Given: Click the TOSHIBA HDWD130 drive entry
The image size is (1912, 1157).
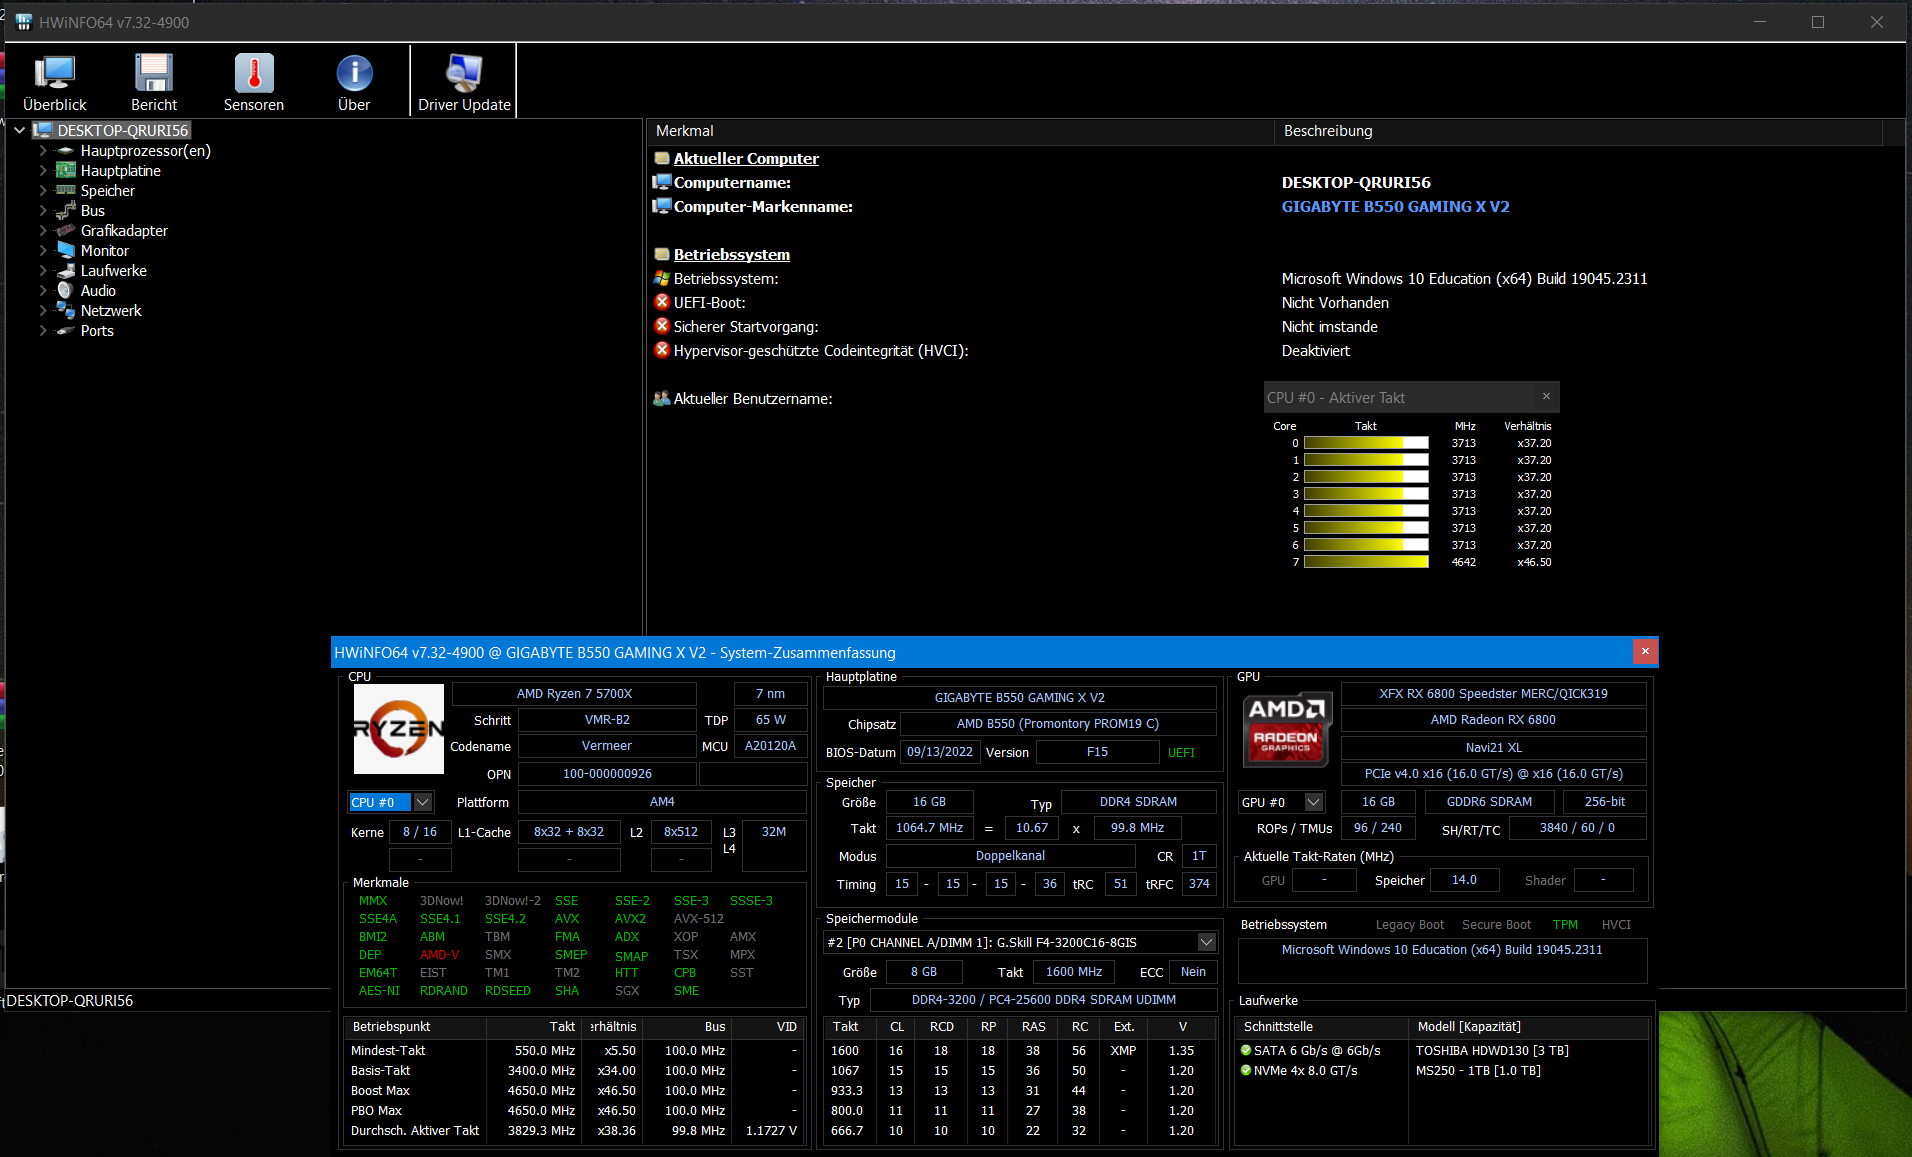Looking at the screenshot, I should click(1492, 1050).
